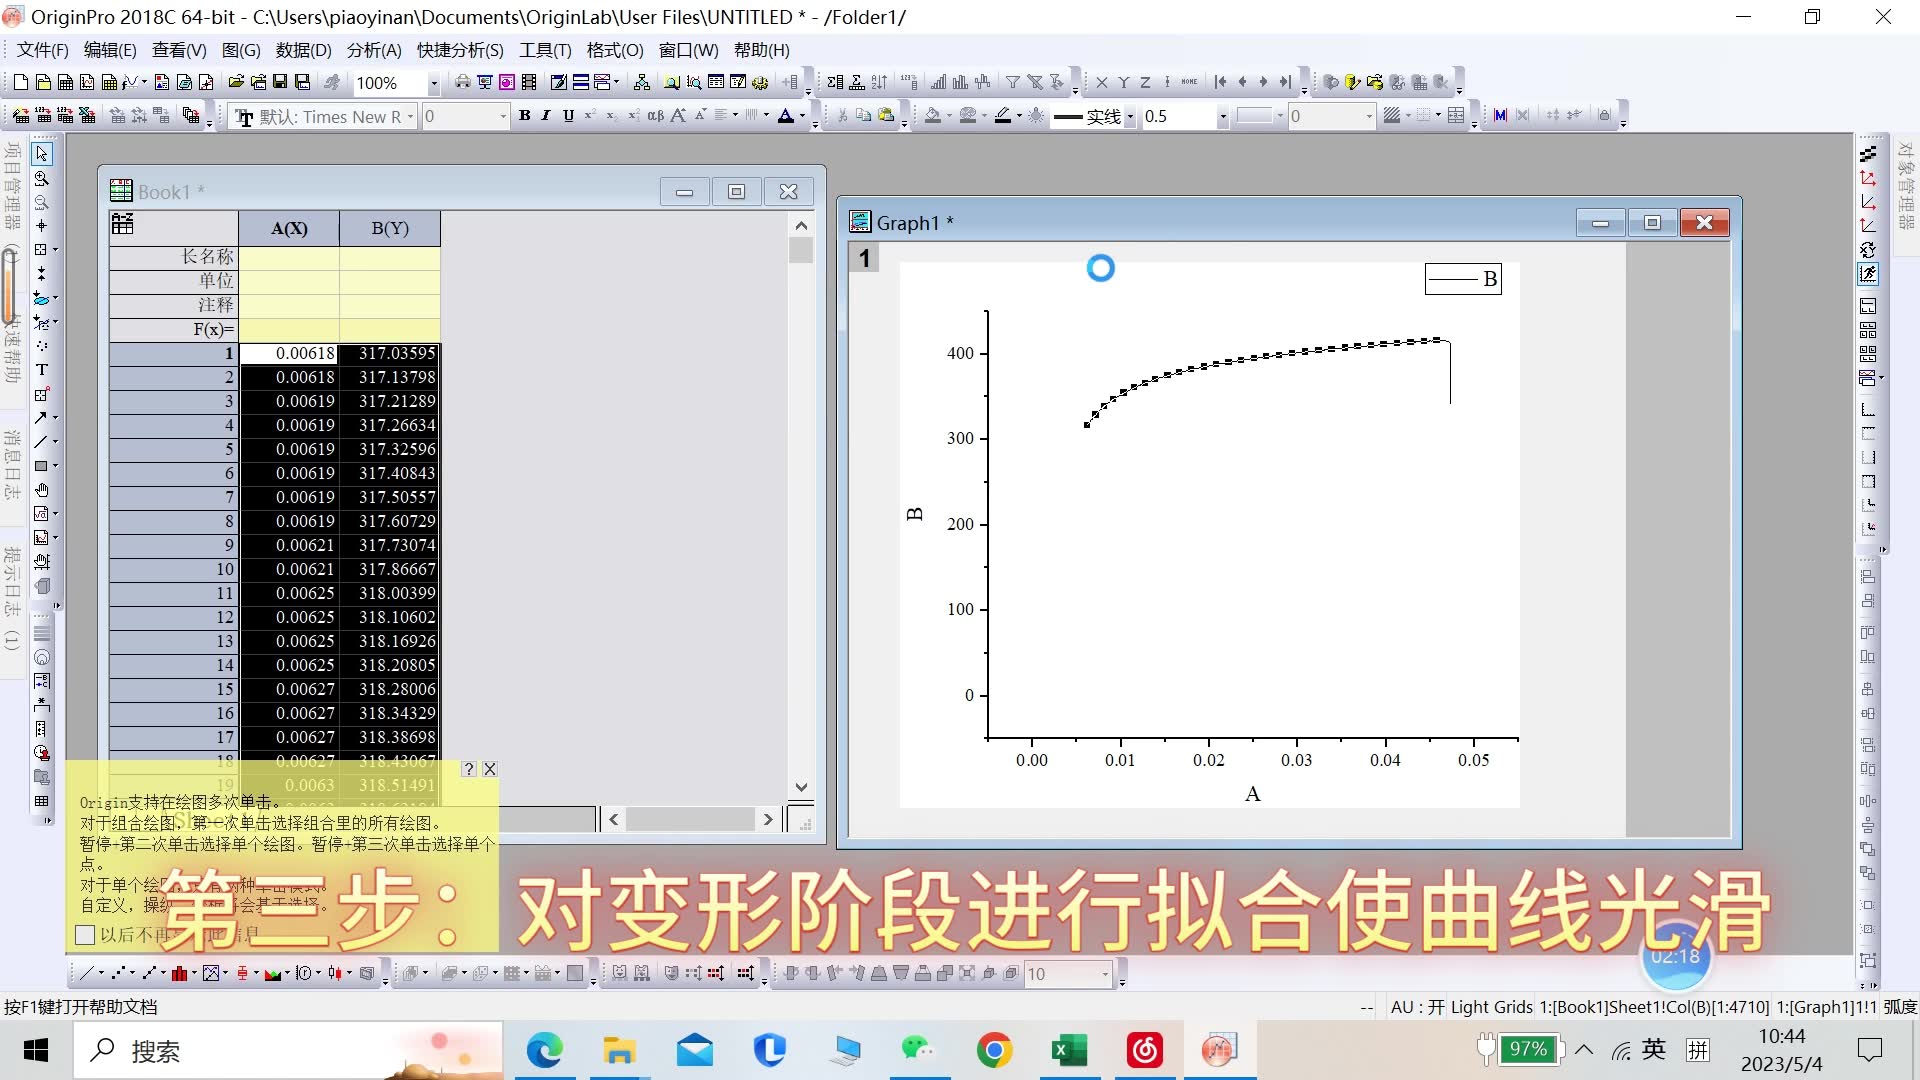The height and width of the screenshot is (1080, 1920).
Task: Click the Print icon in toolbar
Action: coord(463,83)
